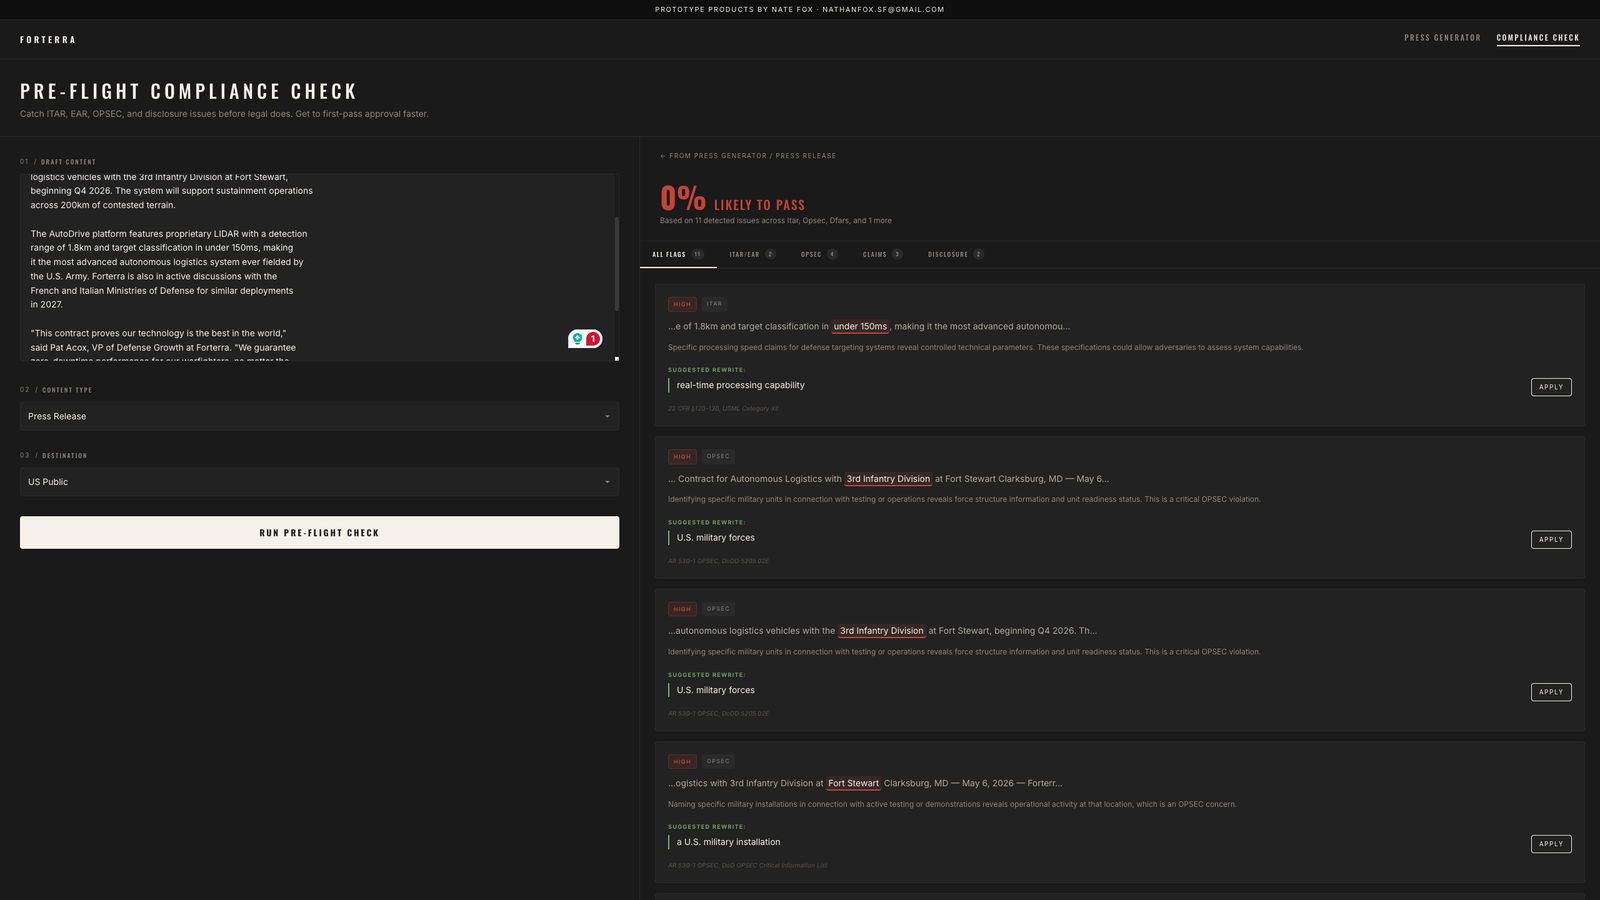Switch to the OPSEC flags tab
Image resolution: width=1600 pixels, height=900 pixels.
(819, 254)
